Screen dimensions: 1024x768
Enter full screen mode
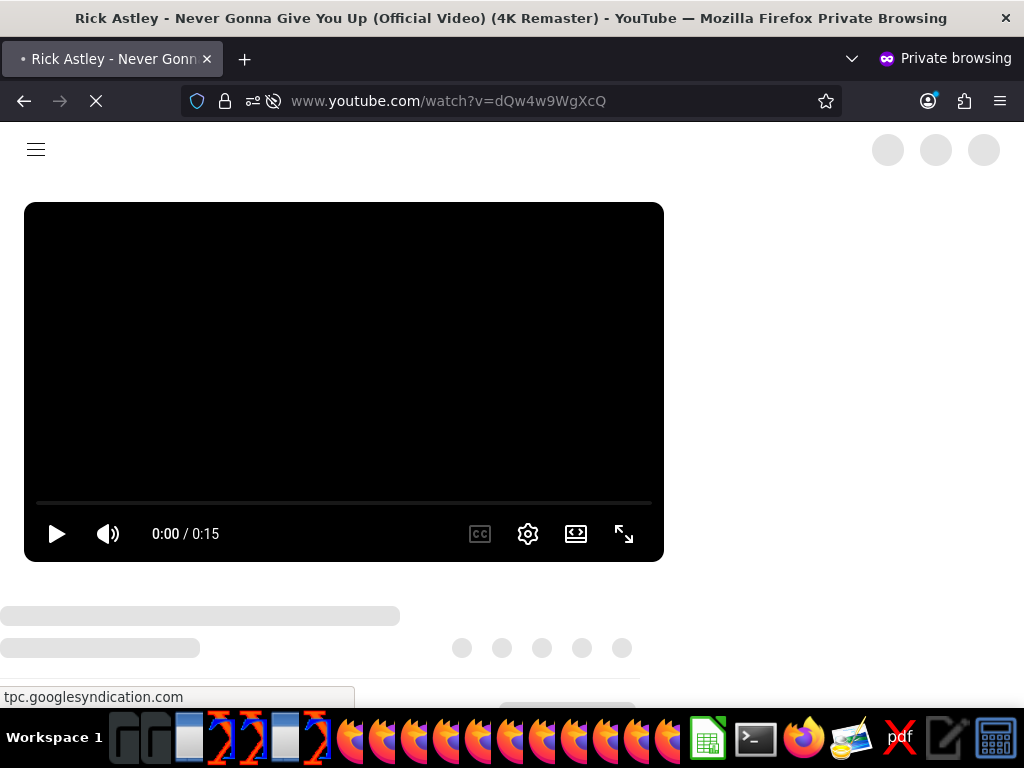coord(624,534)
